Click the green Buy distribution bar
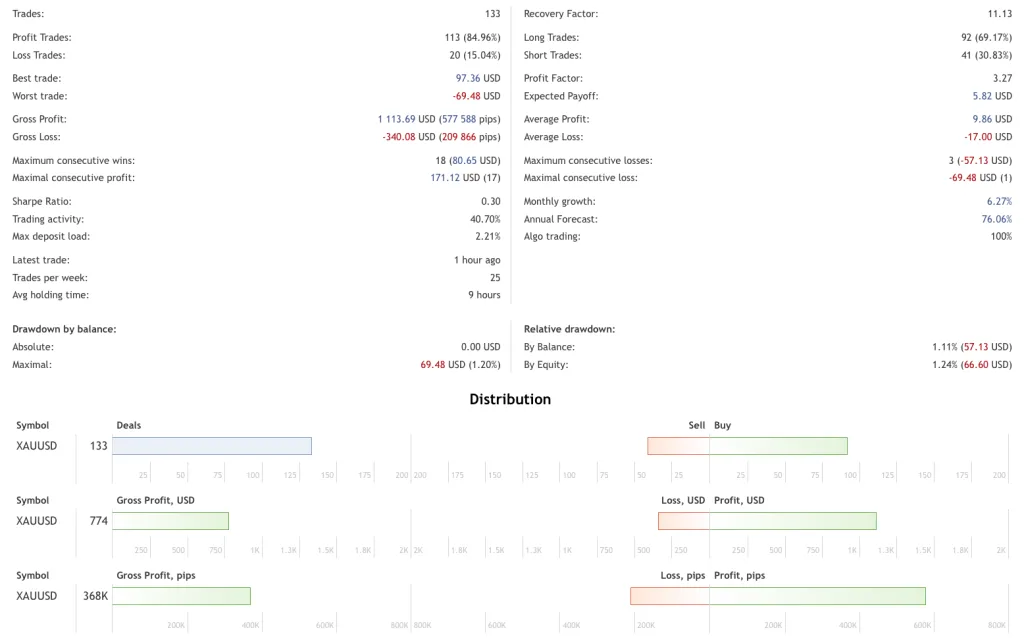The width and height of the screenshot is (1024, 638). (x=778, y=446)
